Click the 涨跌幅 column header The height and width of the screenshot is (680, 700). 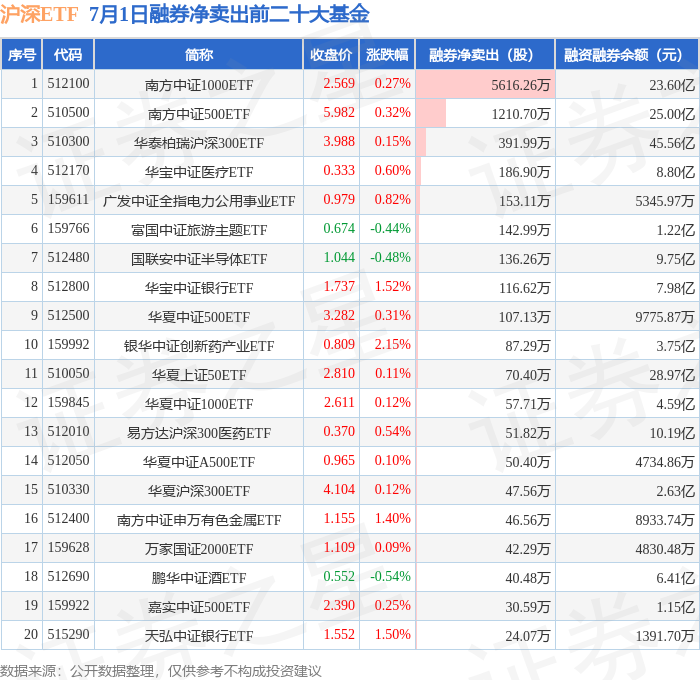[387, 54]
